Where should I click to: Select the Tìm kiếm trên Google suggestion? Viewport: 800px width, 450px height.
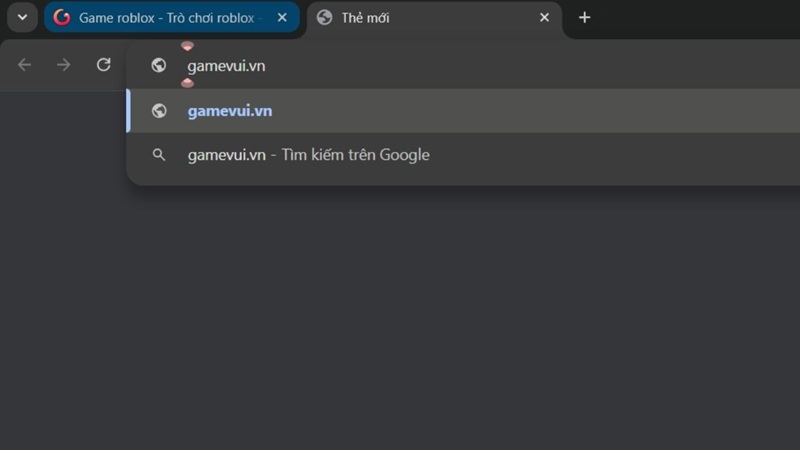[463, 155]
